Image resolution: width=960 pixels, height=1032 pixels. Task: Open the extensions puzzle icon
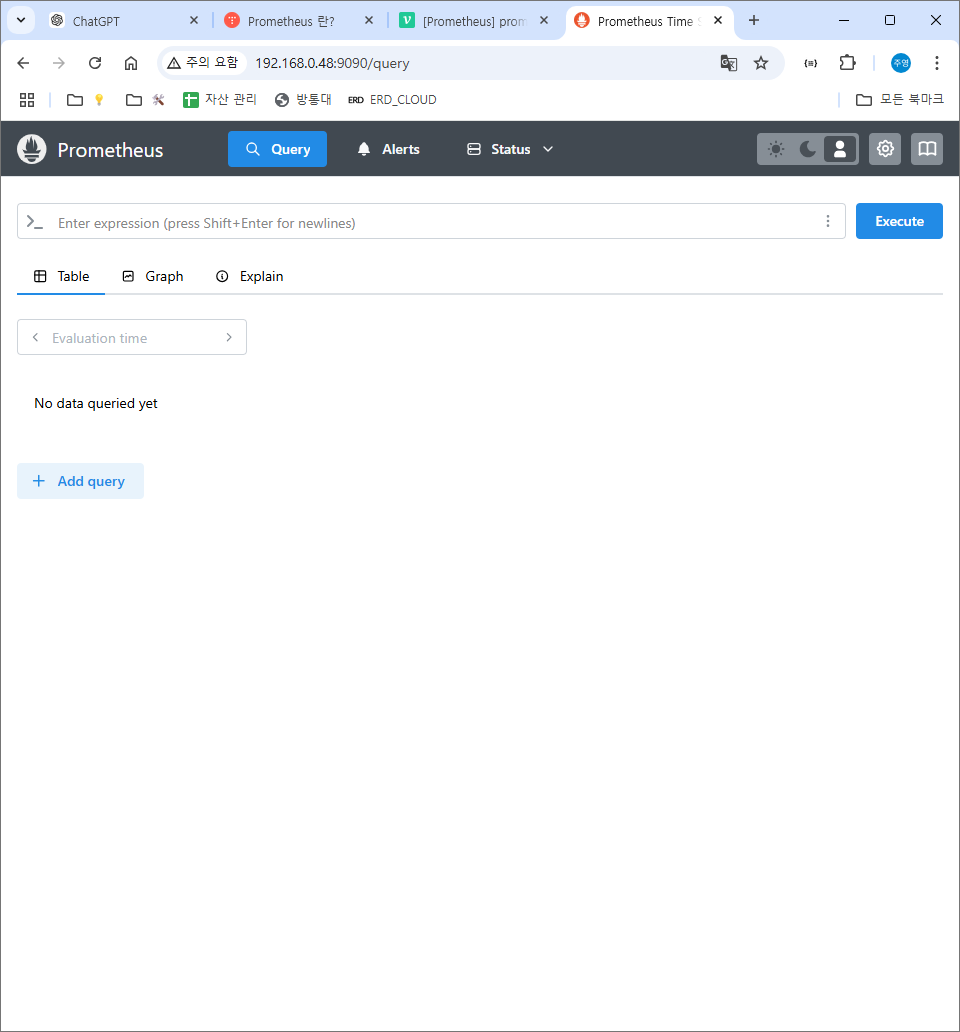(847, 63)
